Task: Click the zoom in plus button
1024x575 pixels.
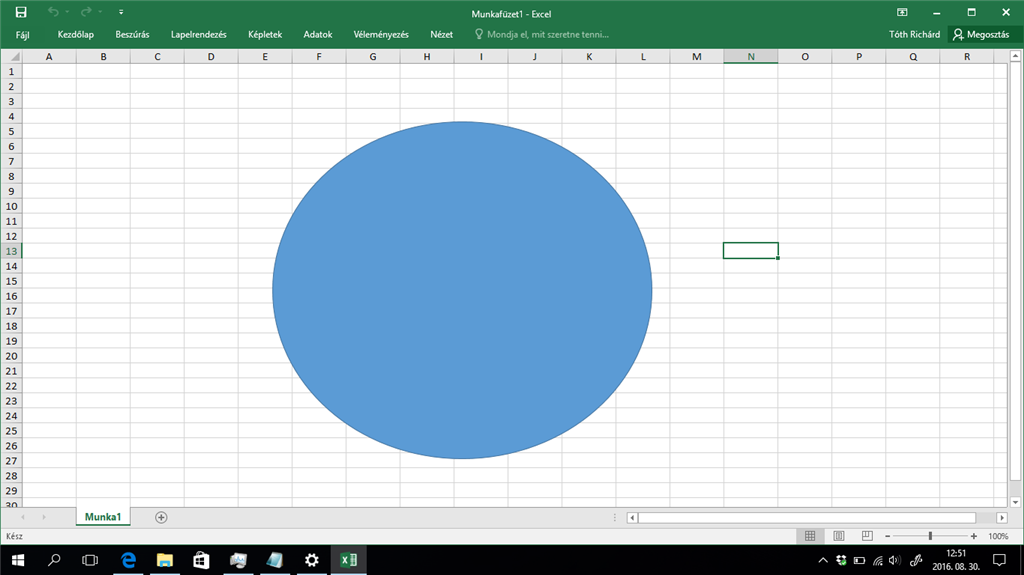Action: pos(974,536)
